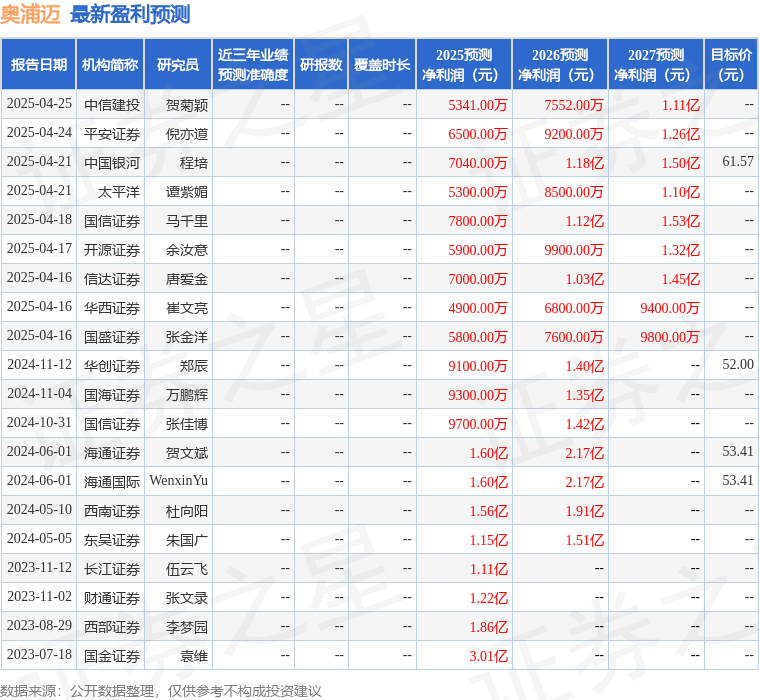This screenshot has height=700, width=759.
Task: Select value 7552.00万
Action: point(574,105)
